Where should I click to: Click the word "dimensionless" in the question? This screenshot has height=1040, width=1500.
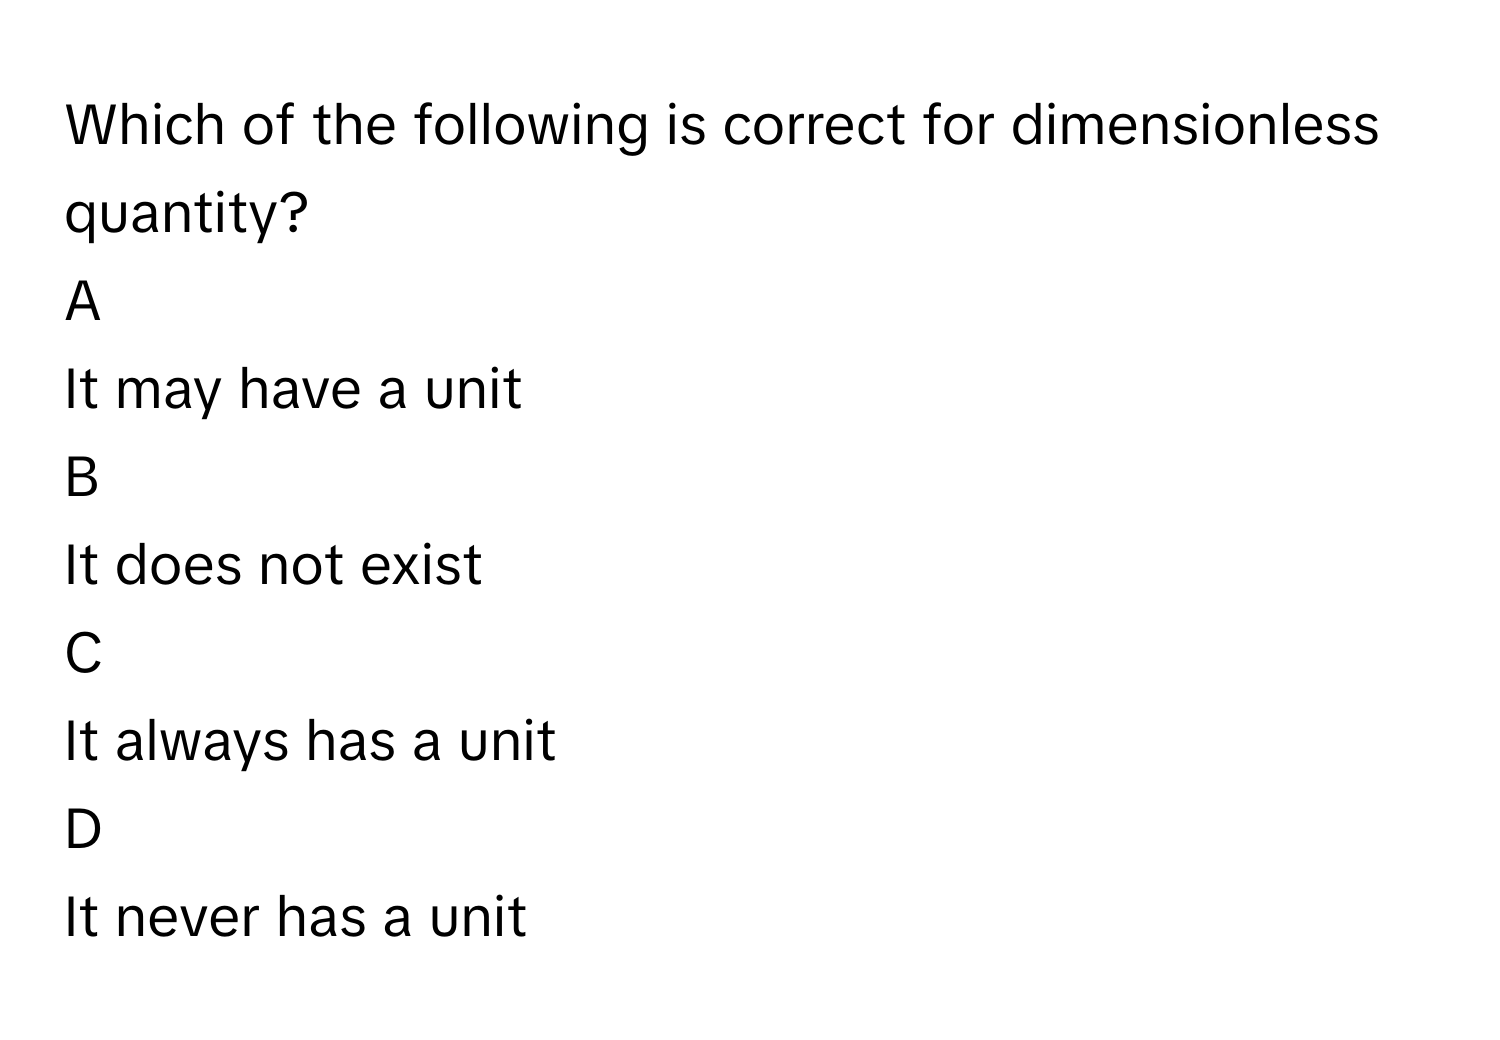pos(1194,126)
